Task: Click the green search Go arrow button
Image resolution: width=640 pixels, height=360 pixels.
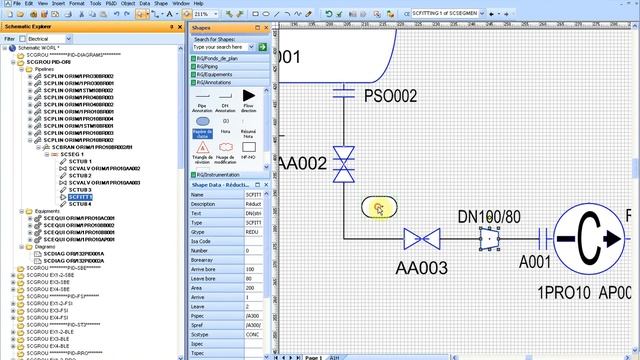Action: tap(262, 47)
